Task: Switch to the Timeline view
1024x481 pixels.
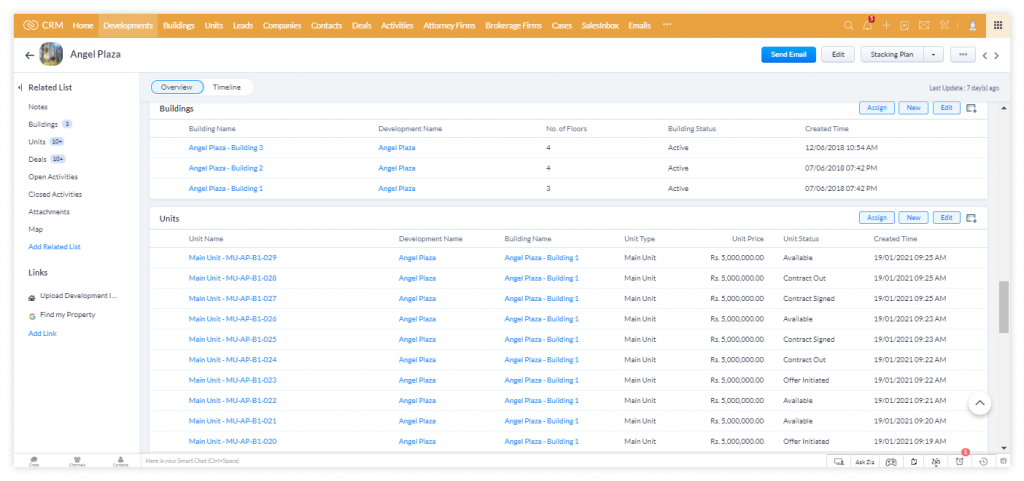Action: 227,87
